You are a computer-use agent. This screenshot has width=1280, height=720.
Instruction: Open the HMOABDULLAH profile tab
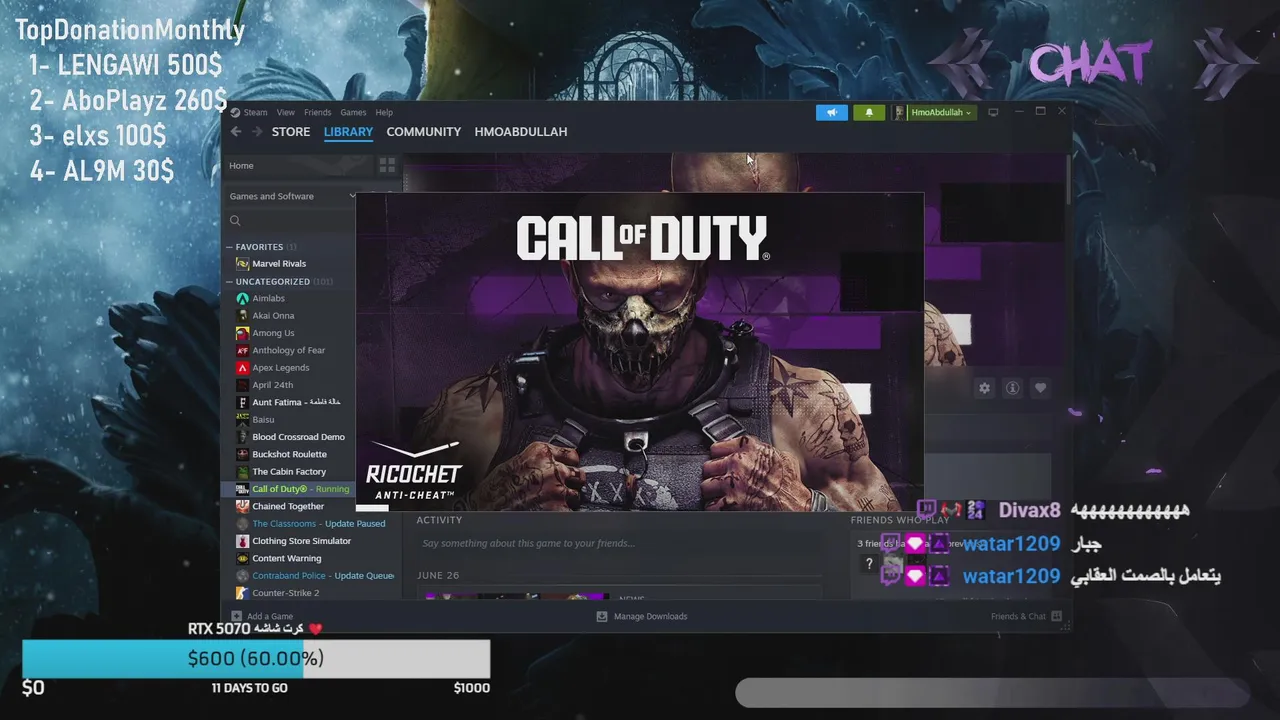click(x=521, y=131)
